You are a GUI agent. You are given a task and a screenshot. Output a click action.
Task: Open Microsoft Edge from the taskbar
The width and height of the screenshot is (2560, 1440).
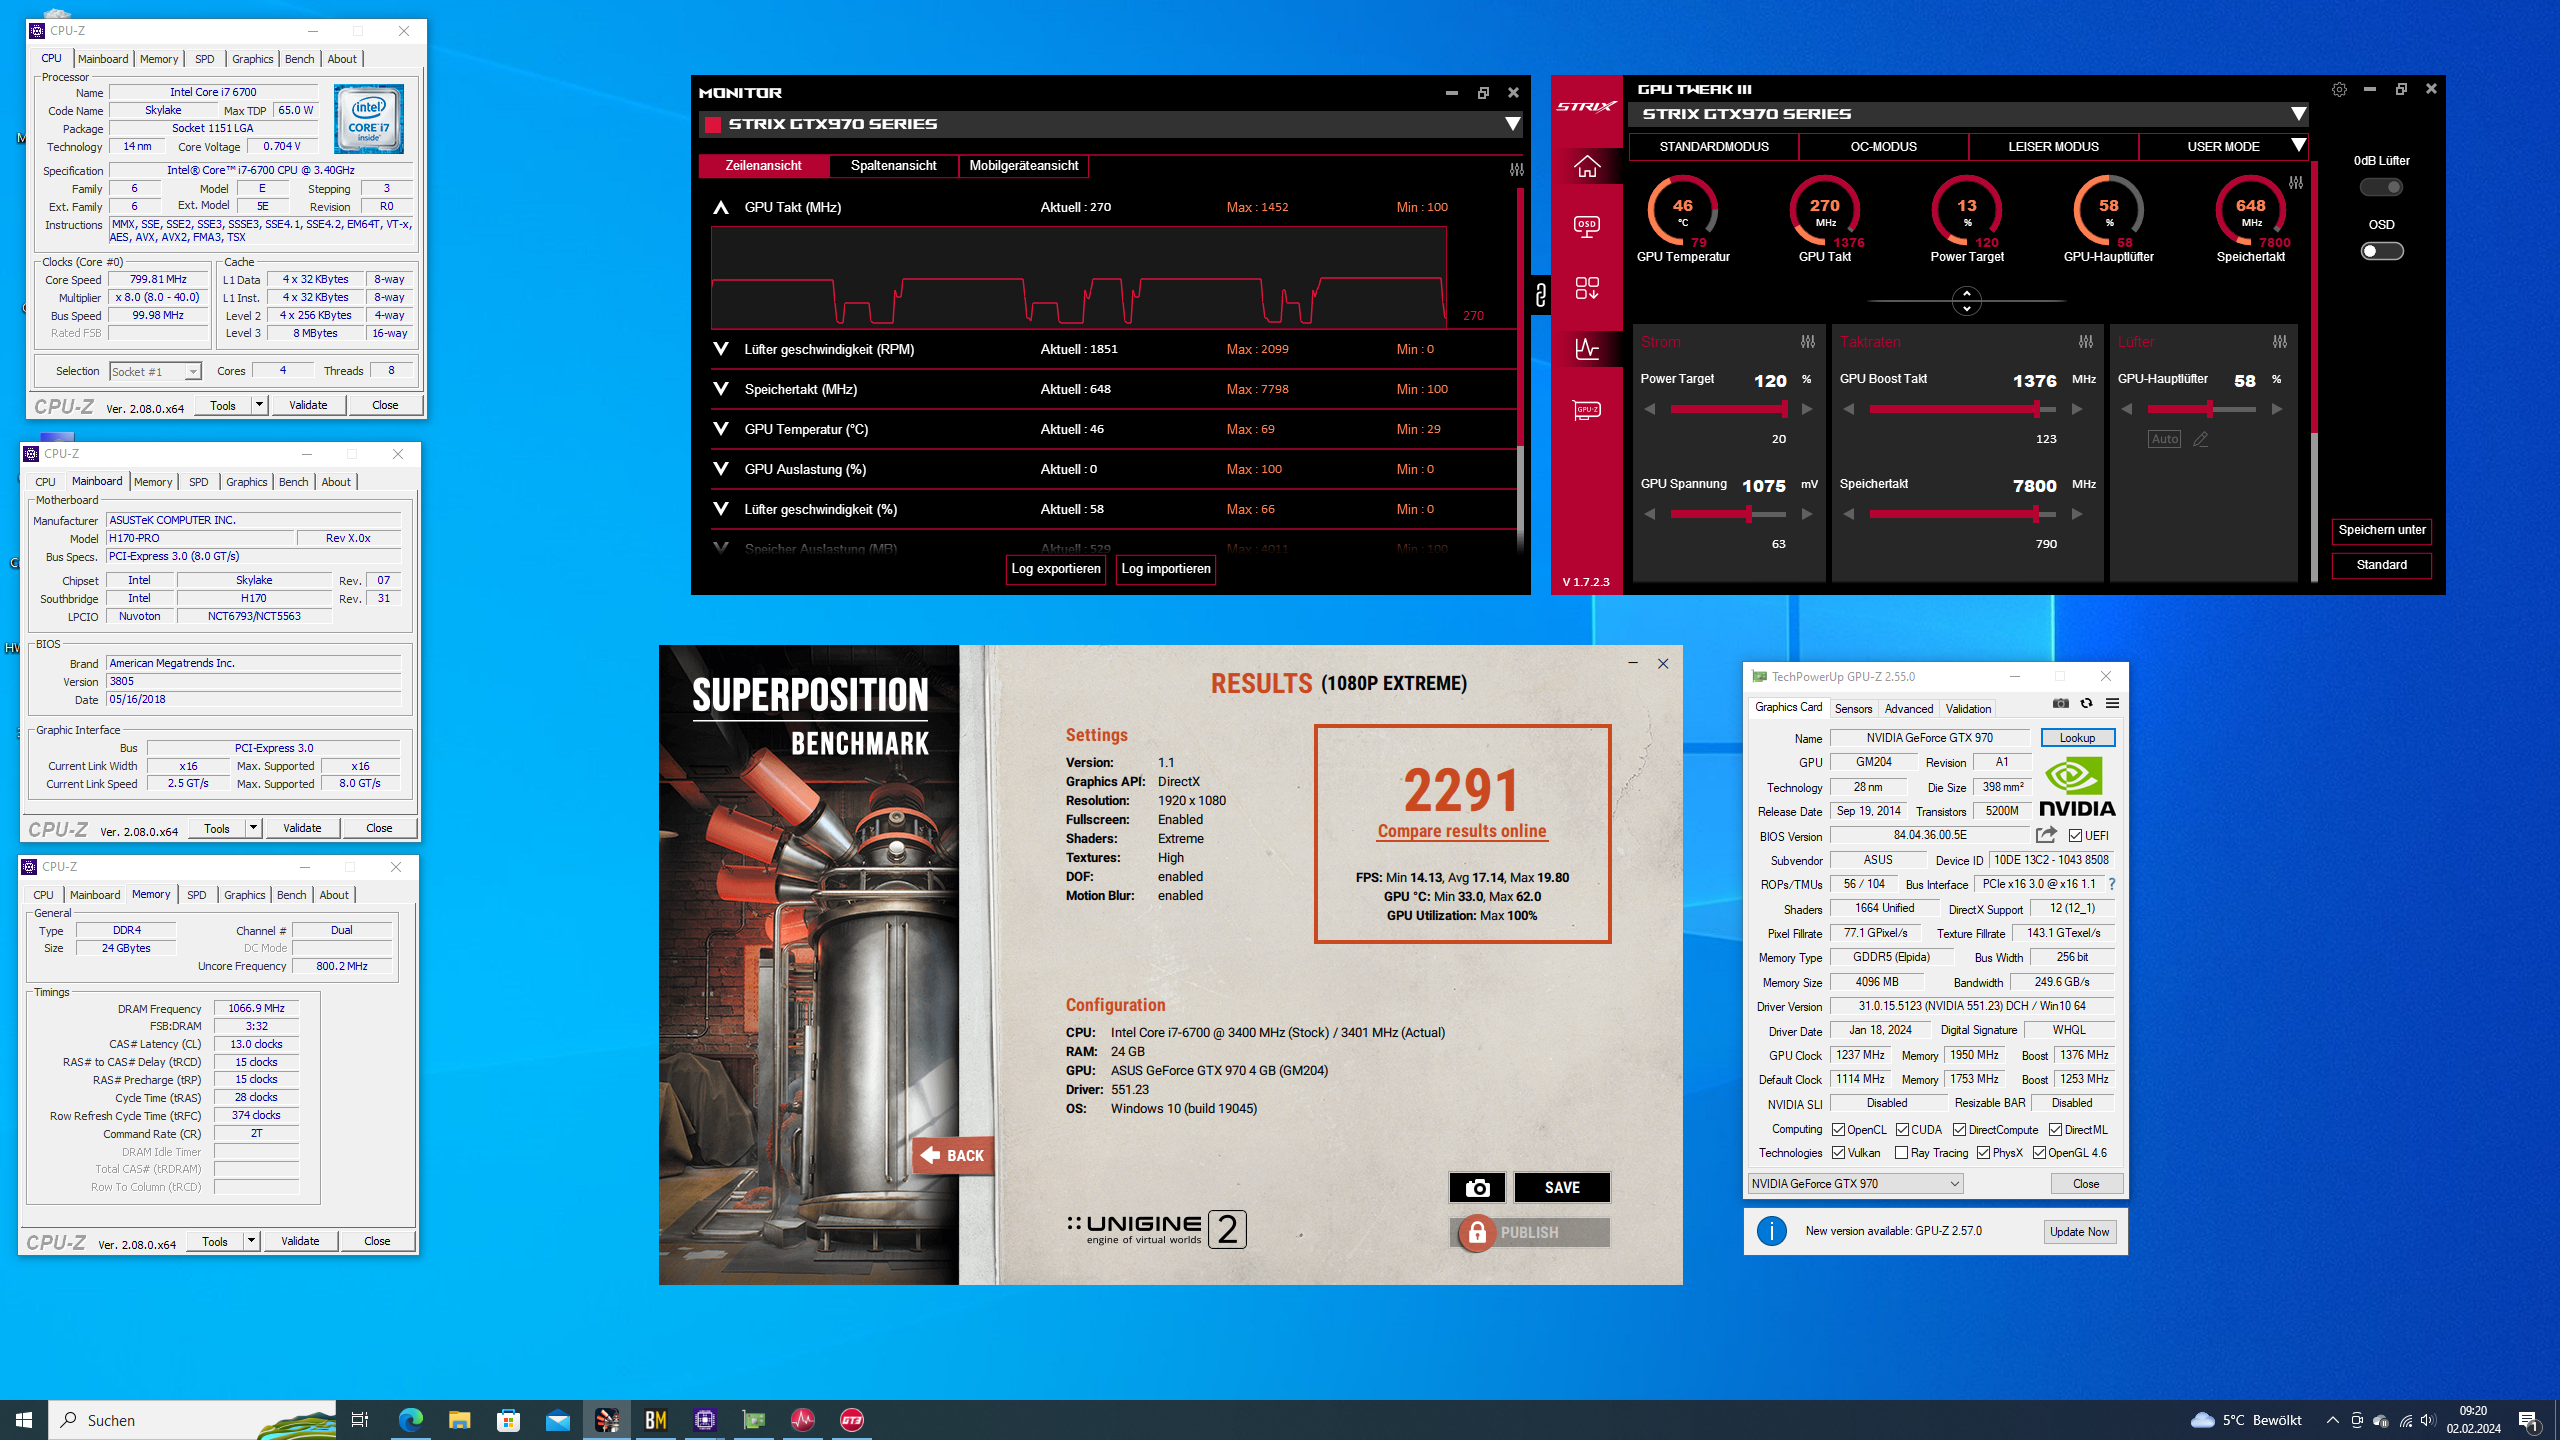pyautogui.click(x=411, y=1420)
